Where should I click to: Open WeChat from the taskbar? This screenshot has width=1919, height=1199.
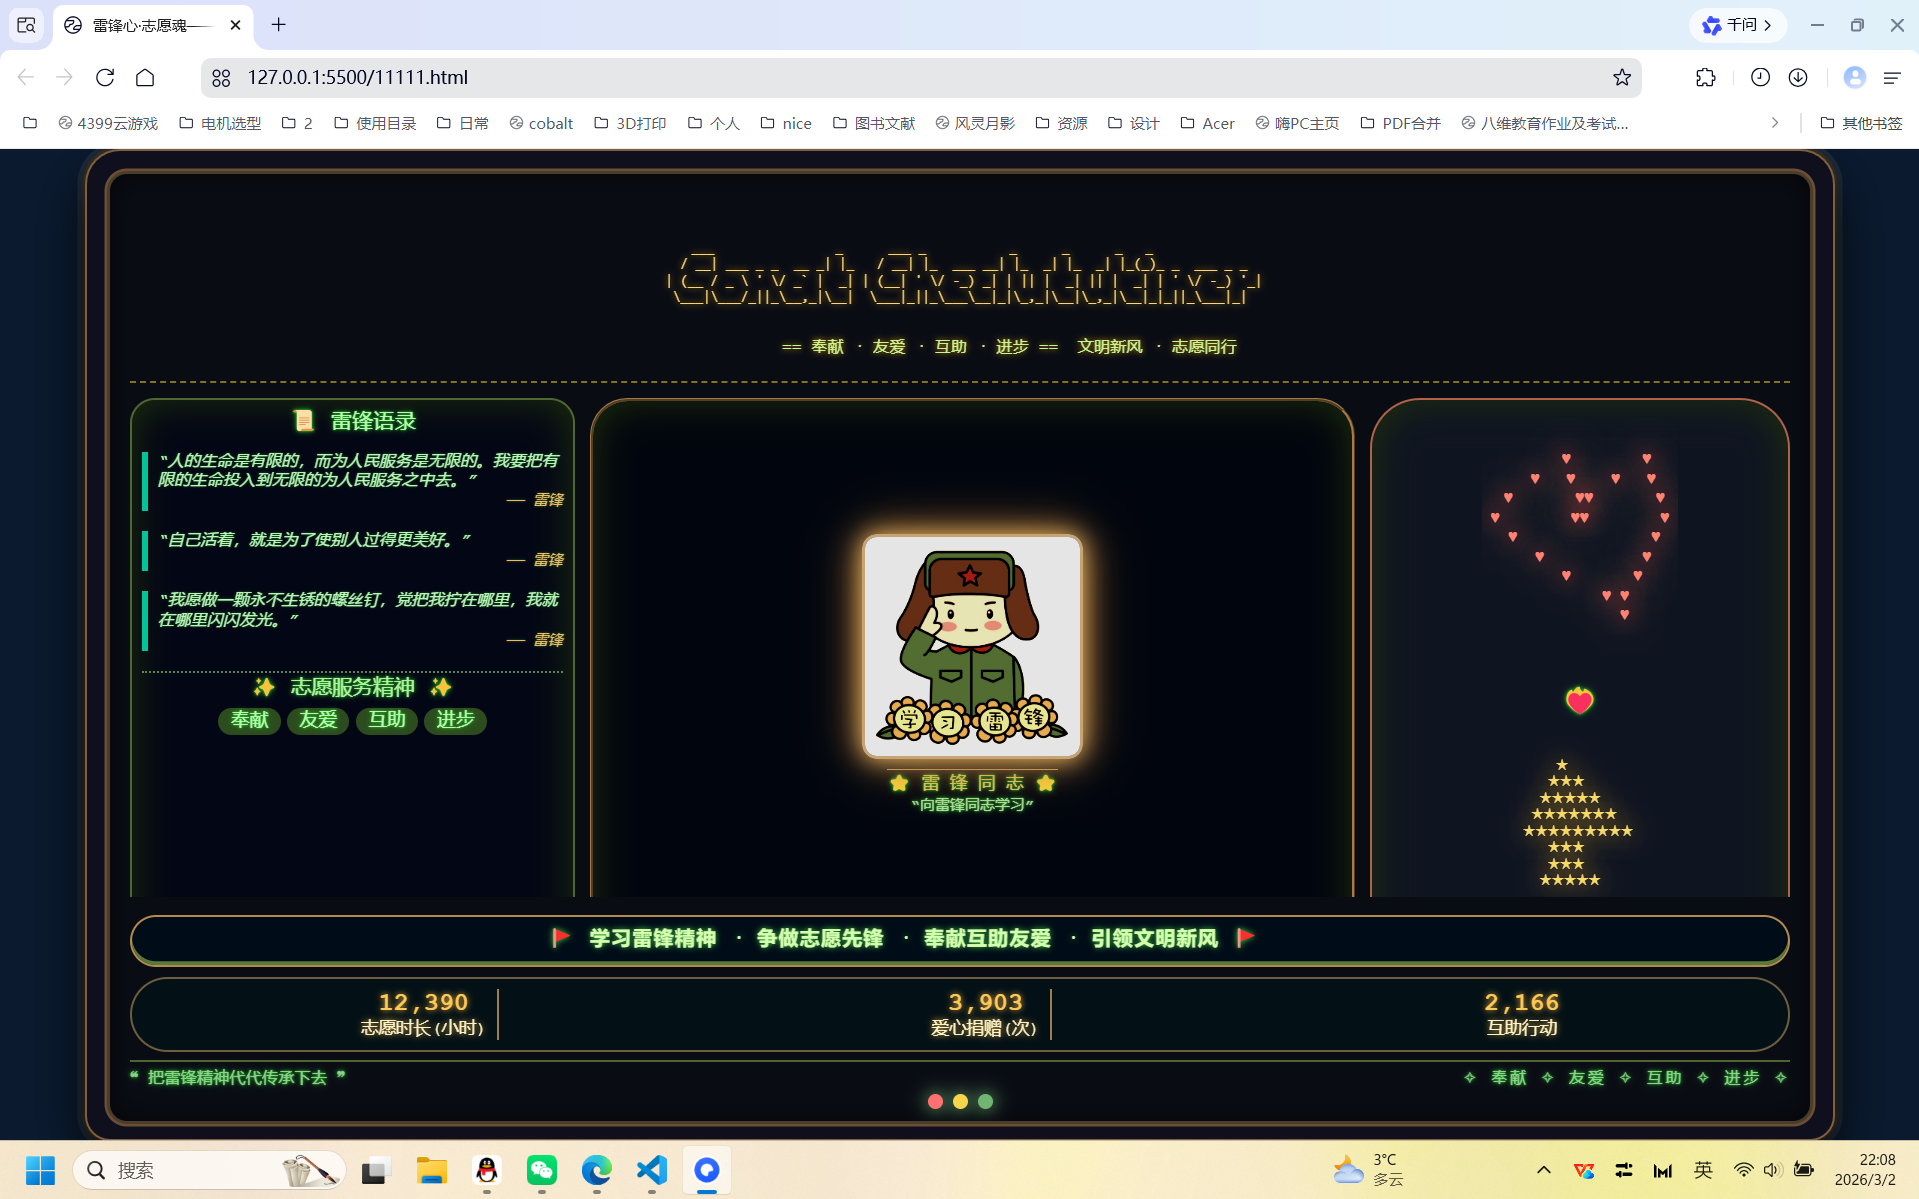(541, 1169)
